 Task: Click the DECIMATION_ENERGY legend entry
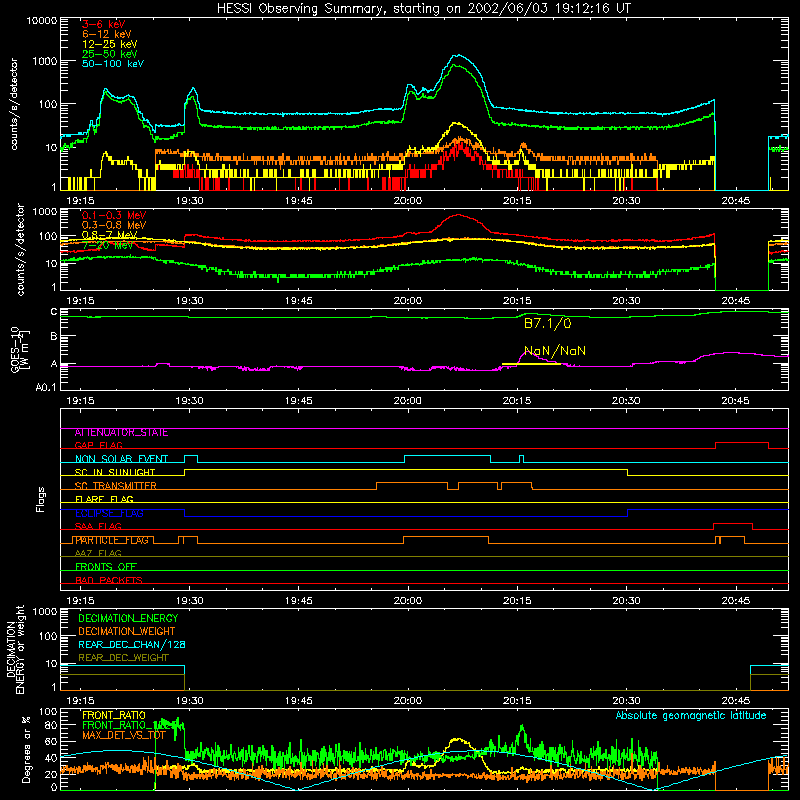[128, 618]
